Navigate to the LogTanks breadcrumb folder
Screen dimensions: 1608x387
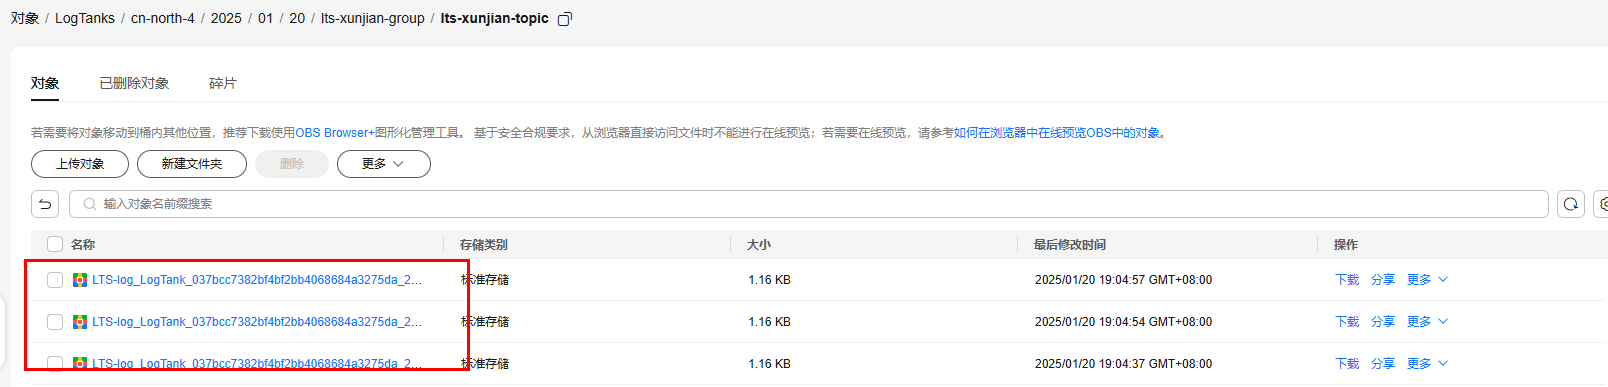point(85,18)
